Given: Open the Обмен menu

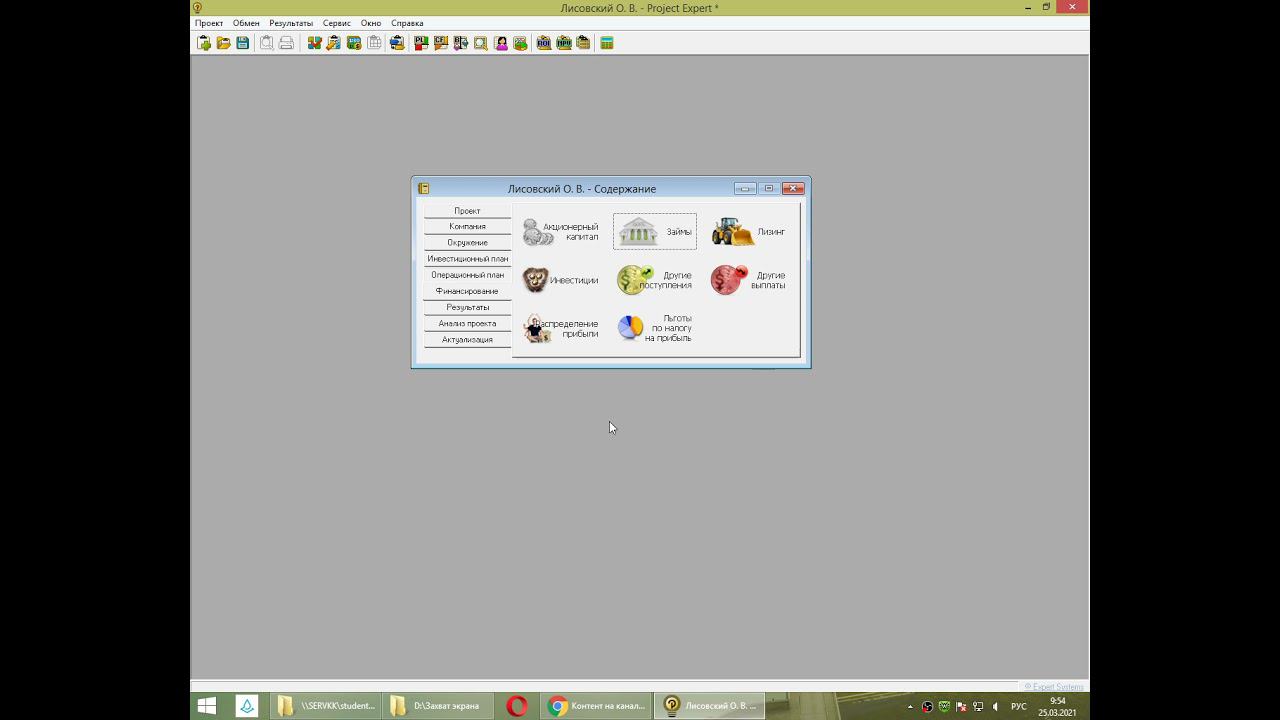Looking at the screenshot, I should pyautogui.click(x=246, y=23).
